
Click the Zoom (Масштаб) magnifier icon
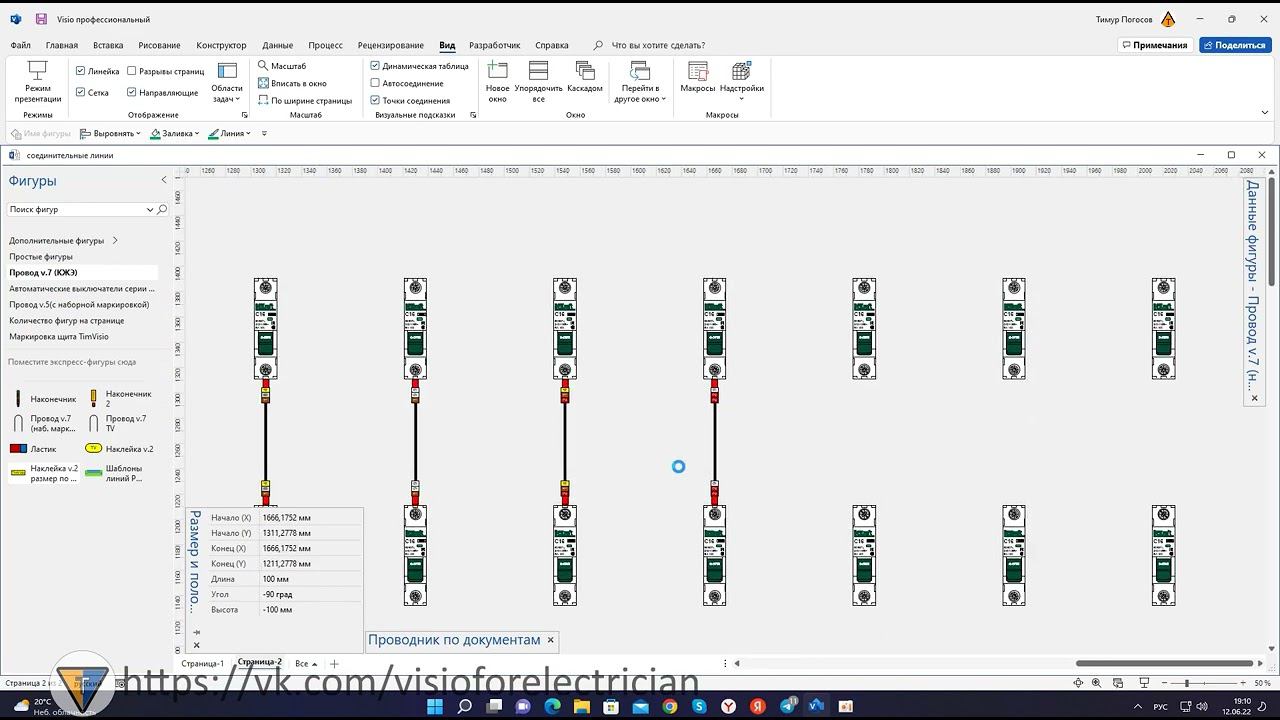pos(263,66)
